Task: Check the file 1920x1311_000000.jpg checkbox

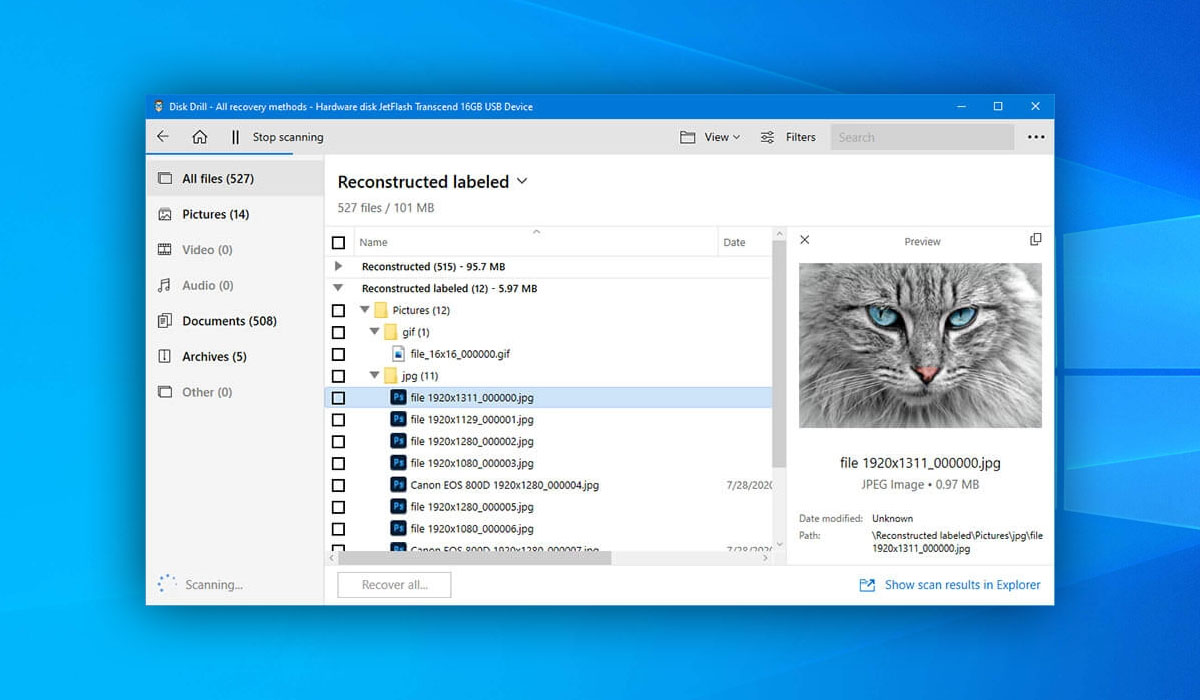Action: pos(338,398)
